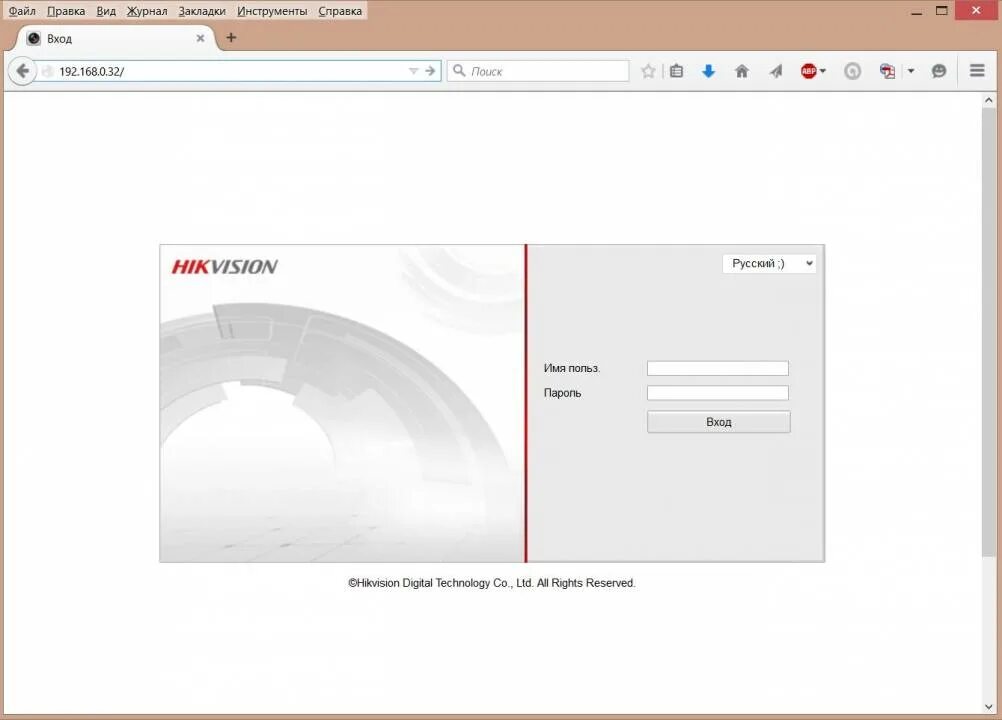Open the Файл menu
The image size is (1002, 720).
tap(22, 11)
